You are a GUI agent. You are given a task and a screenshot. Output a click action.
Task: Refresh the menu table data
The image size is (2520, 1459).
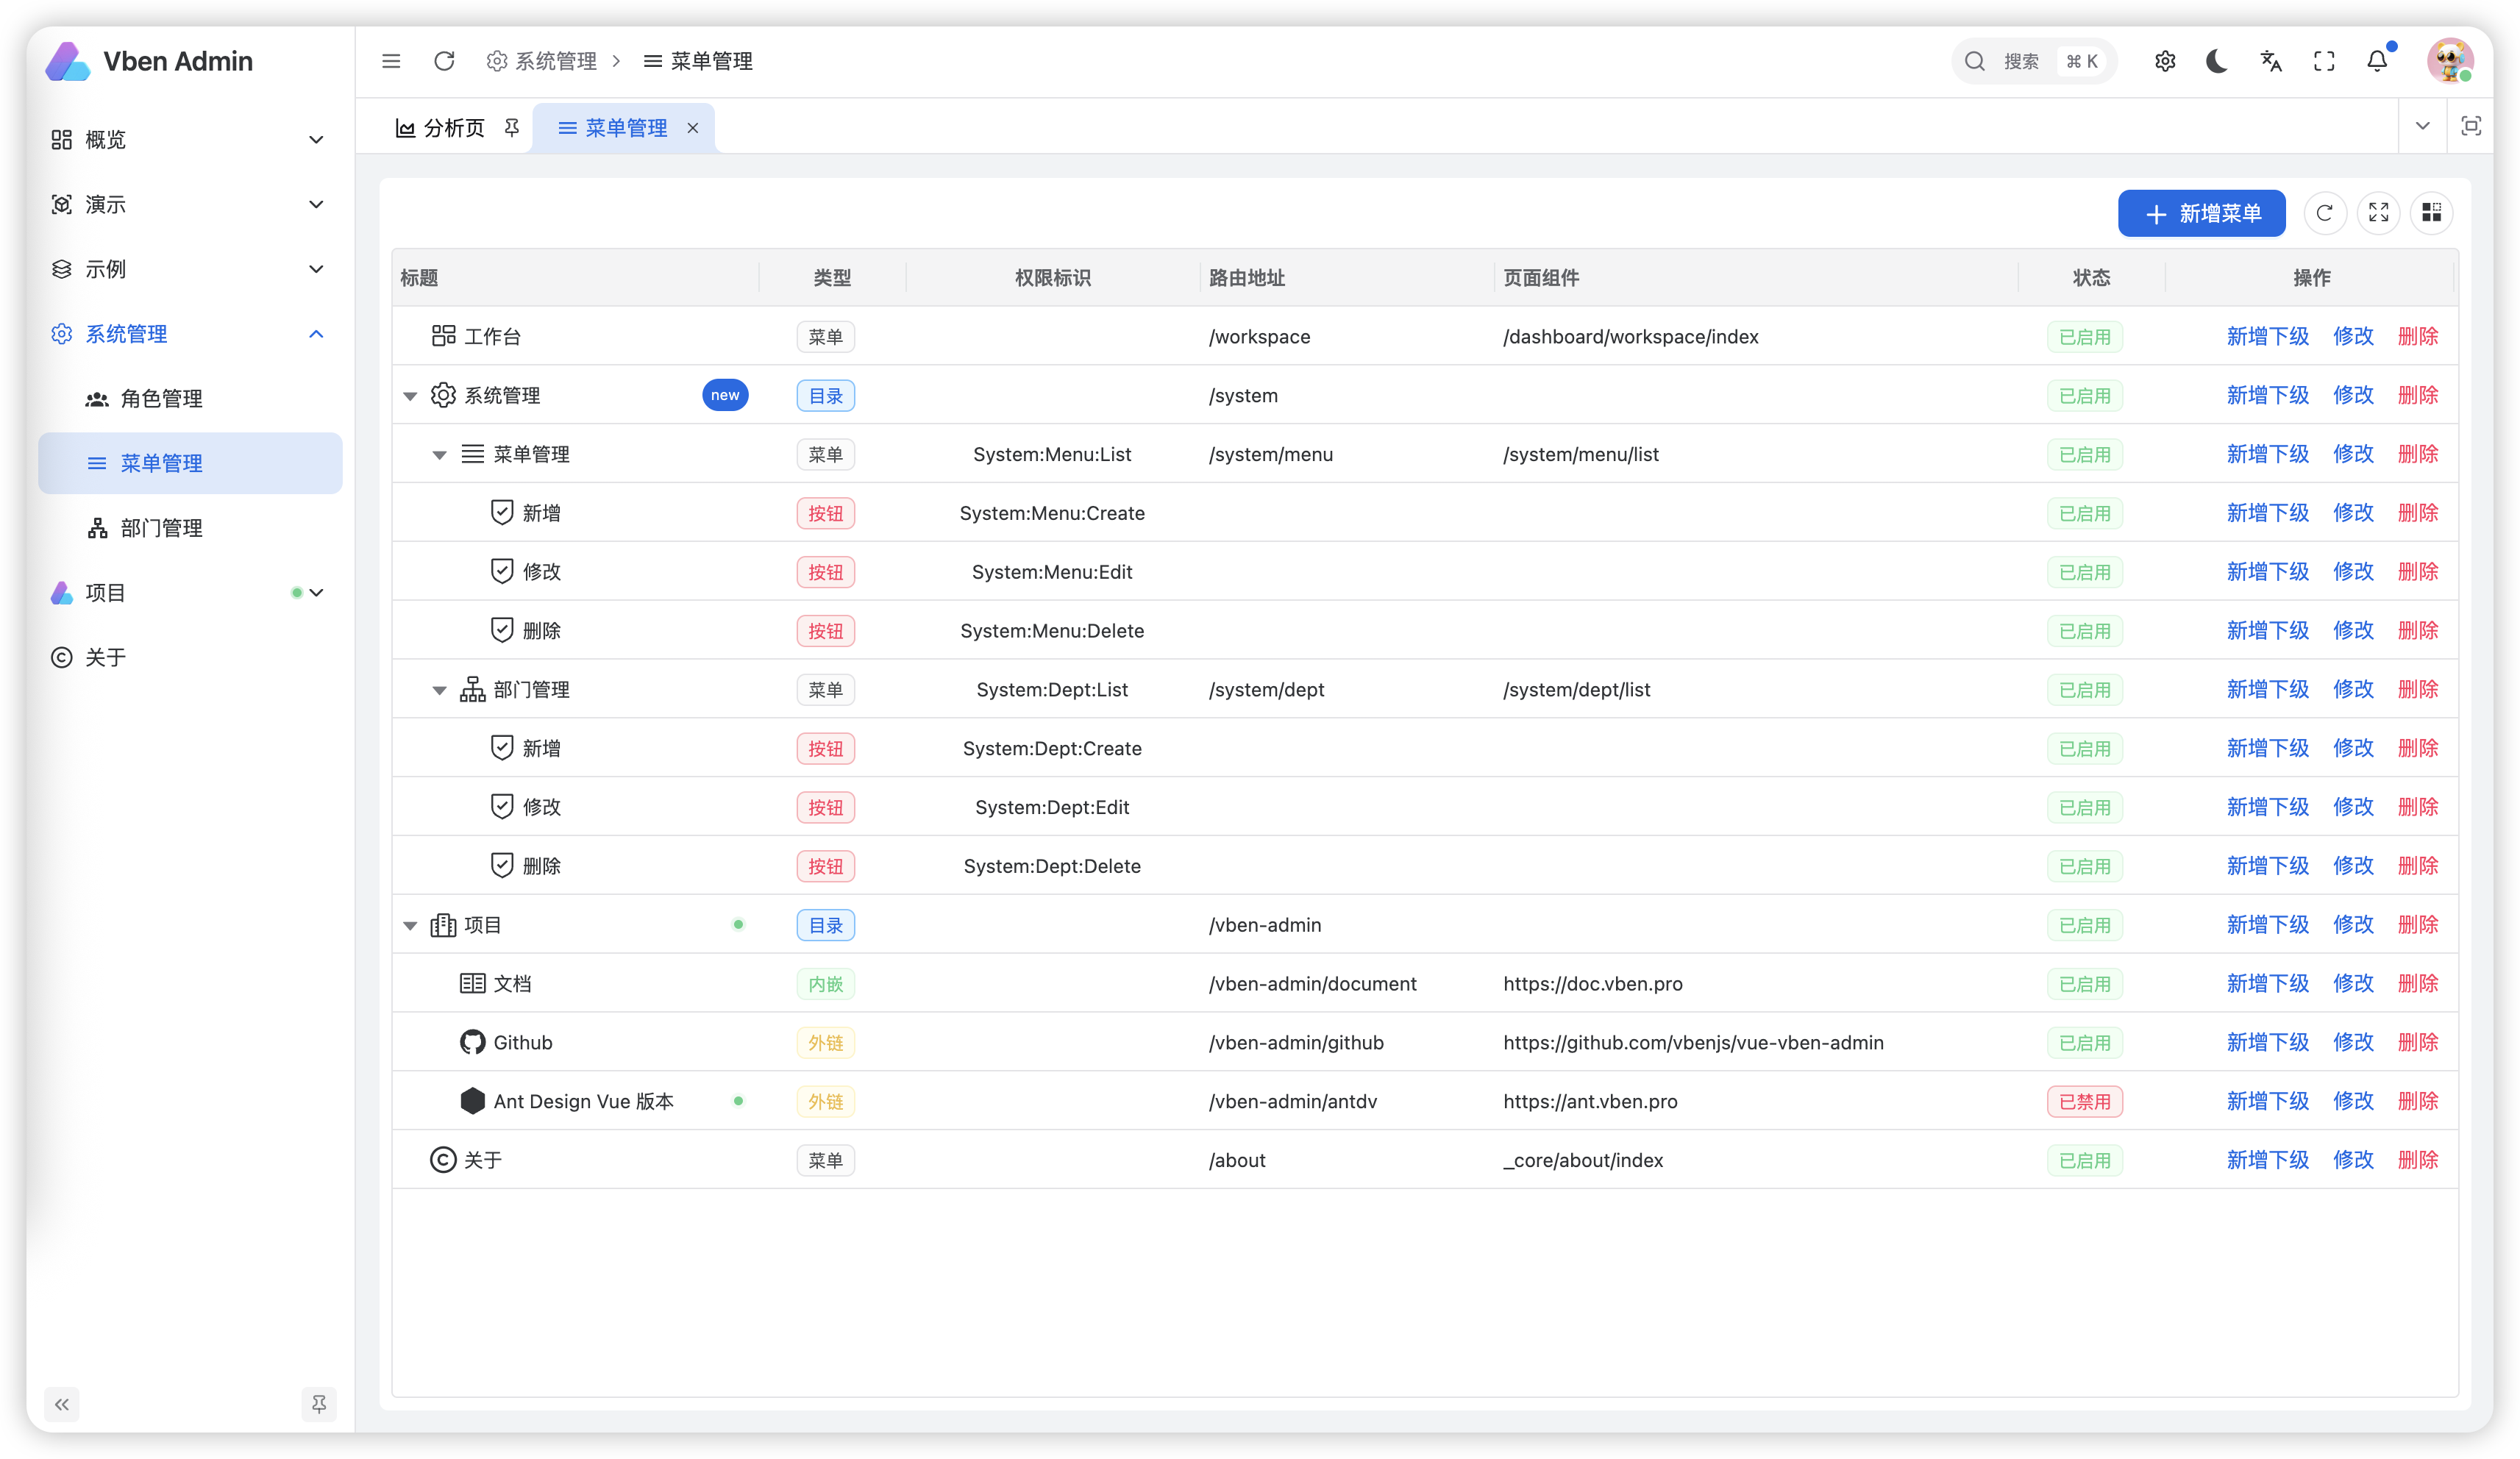pyautogui.click(x=2324, y=213)
